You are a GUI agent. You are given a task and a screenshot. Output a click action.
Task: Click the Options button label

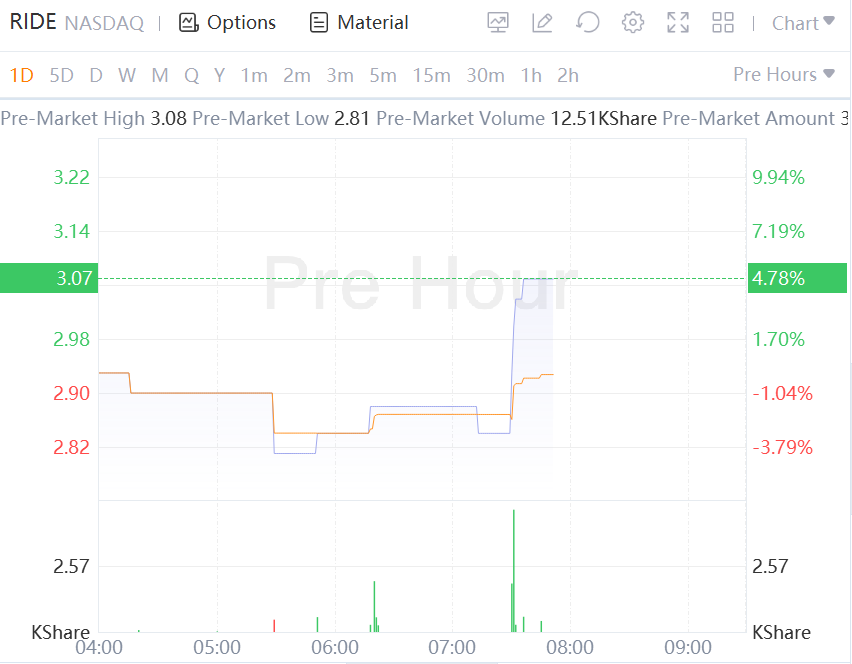pos(241,22)
